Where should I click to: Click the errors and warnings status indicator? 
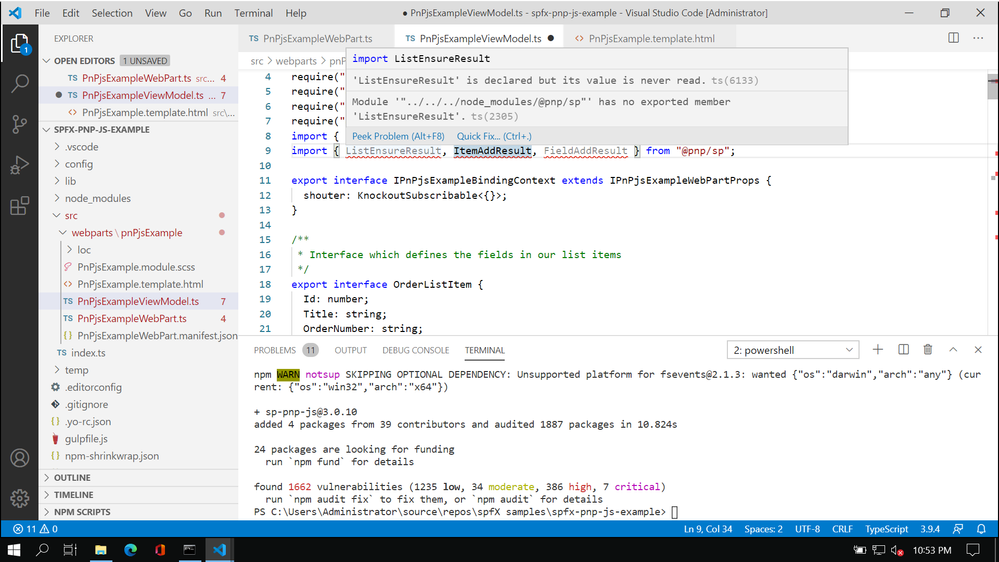[35, 529]
